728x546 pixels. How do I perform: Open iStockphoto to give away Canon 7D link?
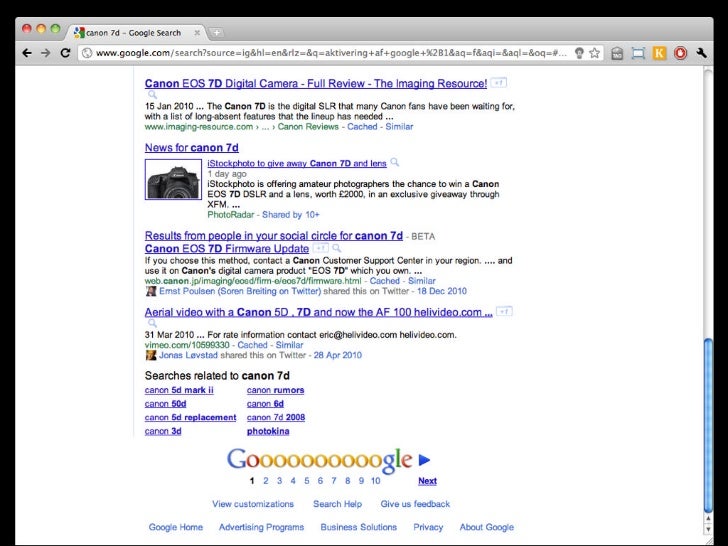(x=297, y=163)
